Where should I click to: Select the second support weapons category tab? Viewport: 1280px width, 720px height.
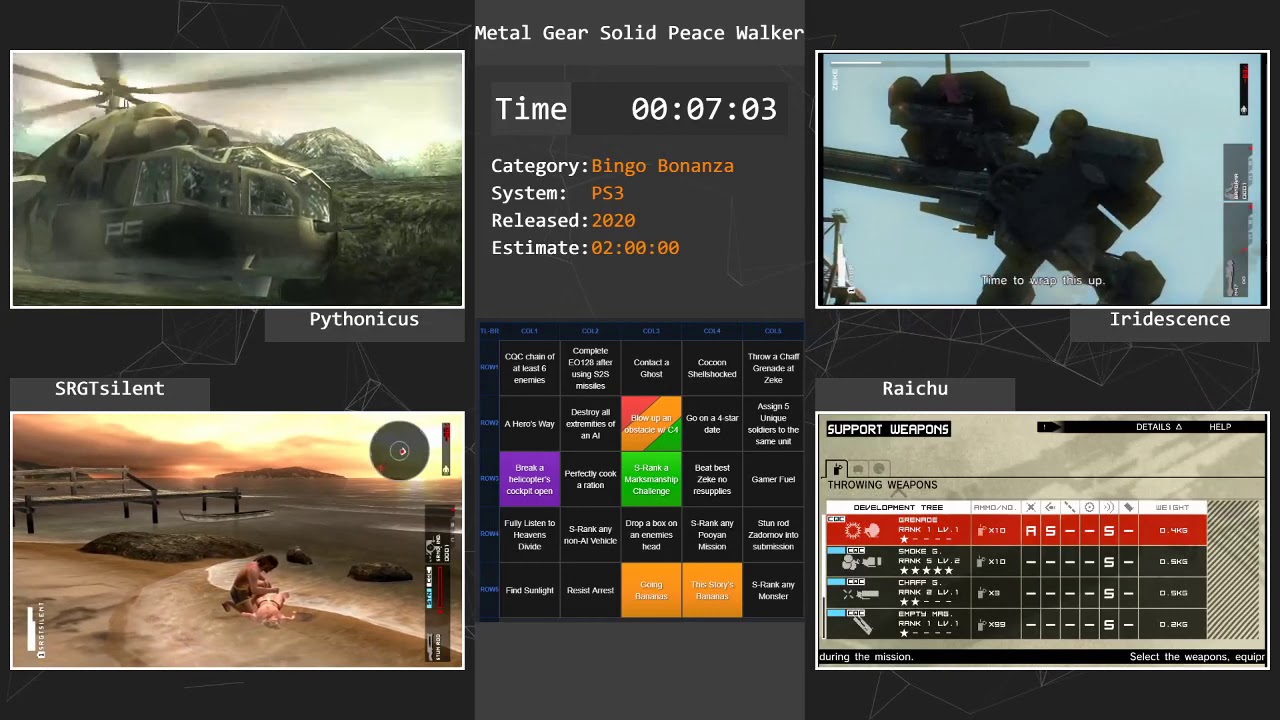tap(858, 468)
